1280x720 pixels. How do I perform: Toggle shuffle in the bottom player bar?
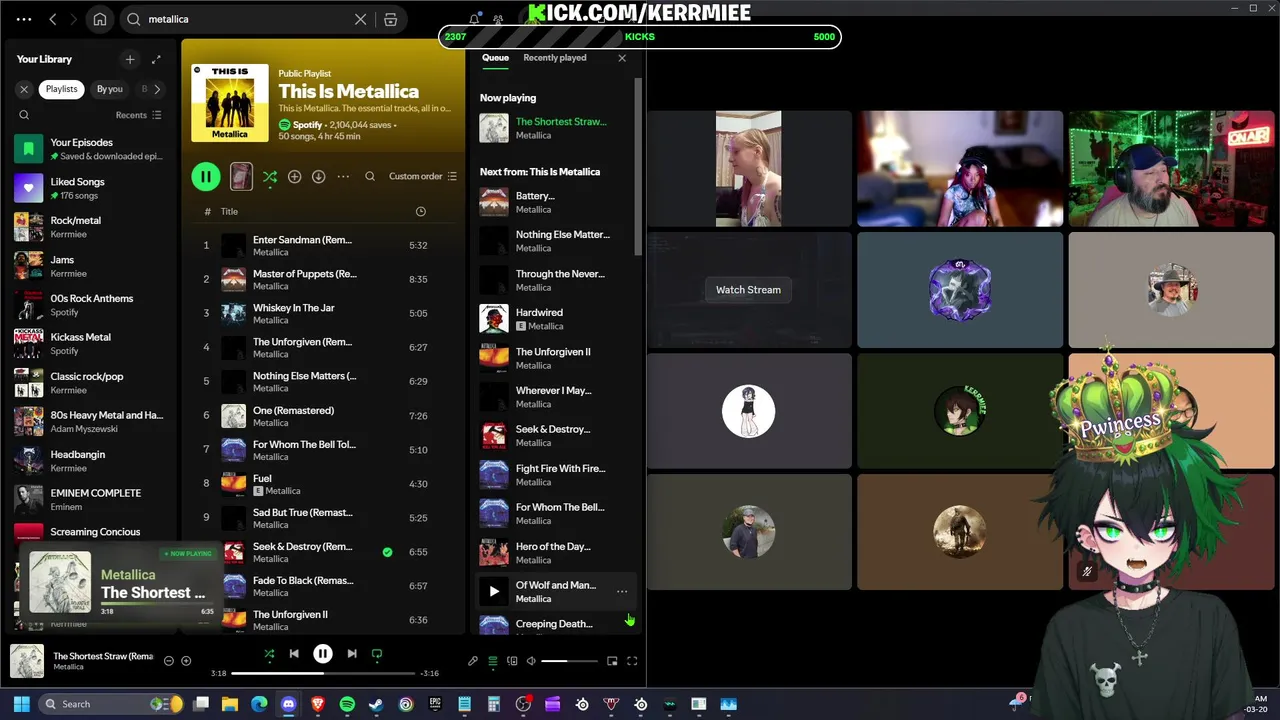coord(269,654)
